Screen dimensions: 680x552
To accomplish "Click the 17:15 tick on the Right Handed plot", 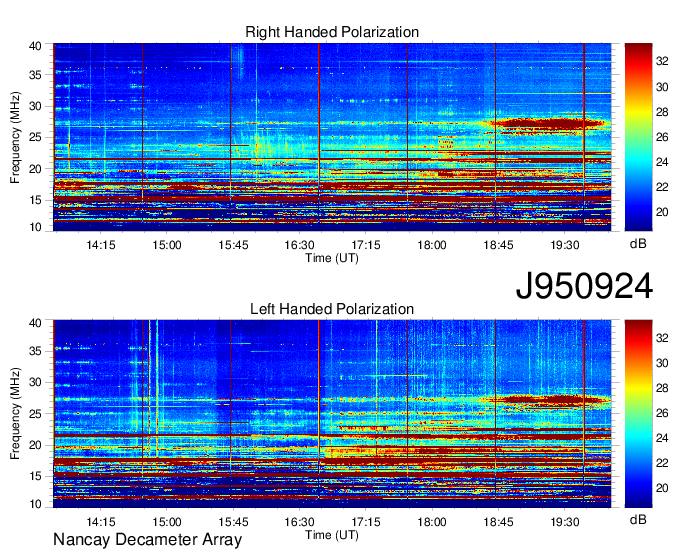I will pyautogui.click(x=366, y=245).
